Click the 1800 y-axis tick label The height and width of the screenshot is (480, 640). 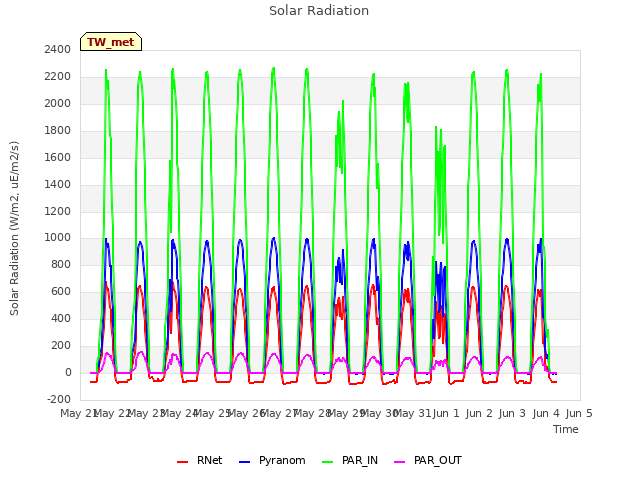click(x=58, y=131)
